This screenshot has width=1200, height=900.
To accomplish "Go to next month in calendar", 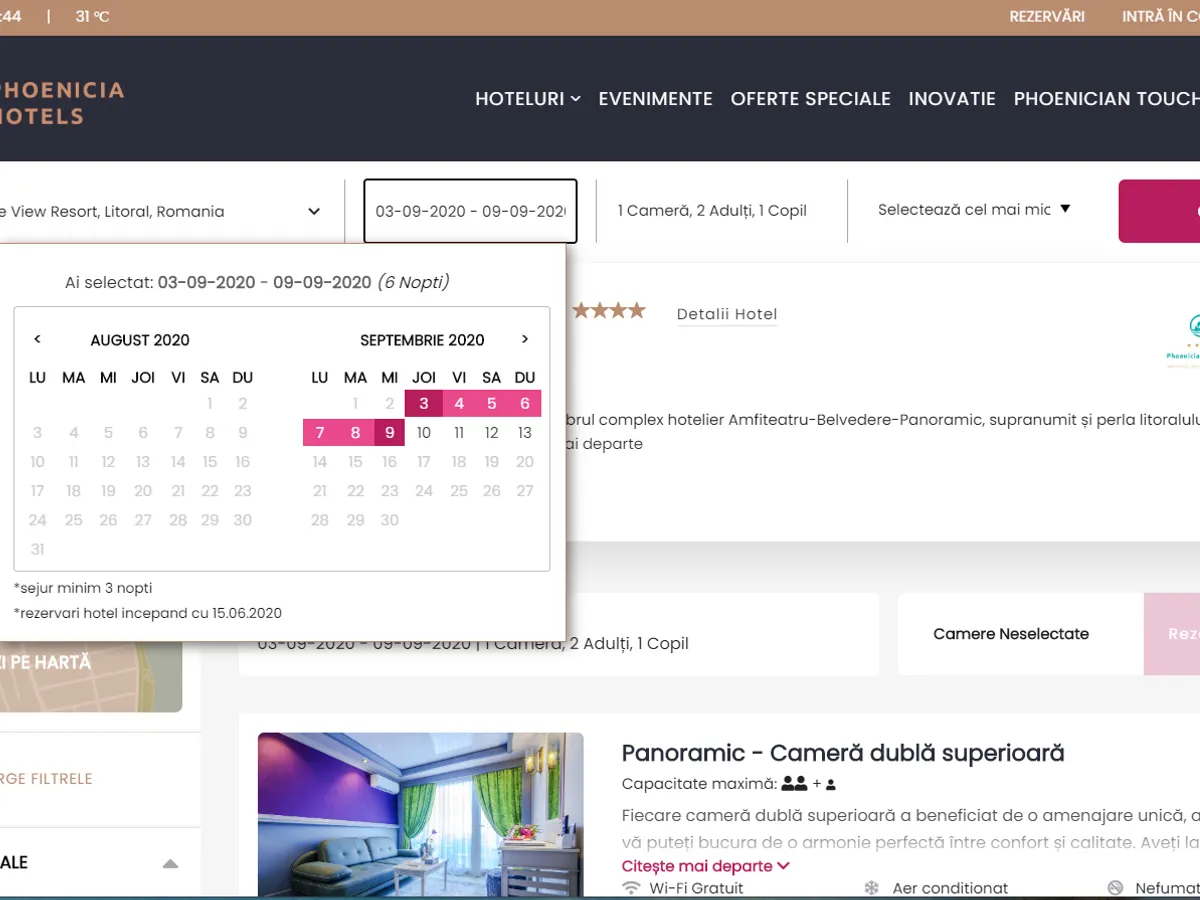I will 524,340.
